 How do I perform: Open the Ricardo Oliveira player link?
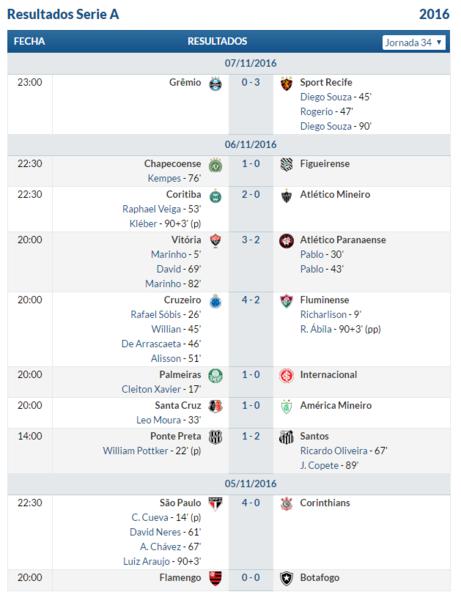334,451
